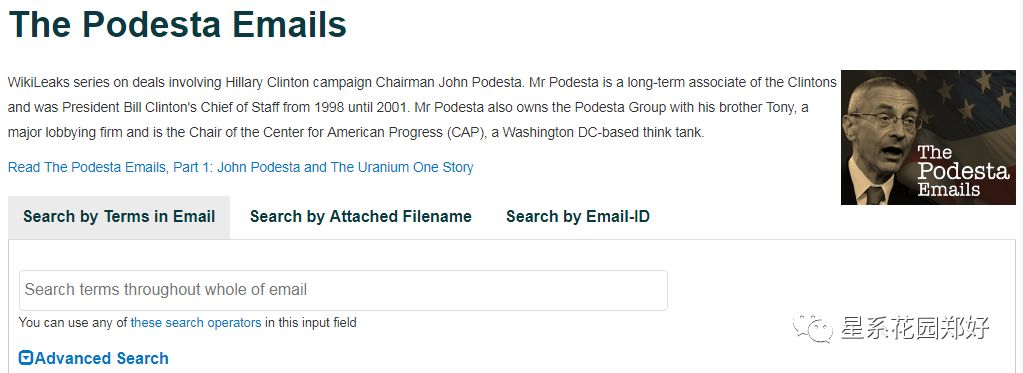
Task: Click the stars flag background in banner
Action: click(x=972, y=98)
